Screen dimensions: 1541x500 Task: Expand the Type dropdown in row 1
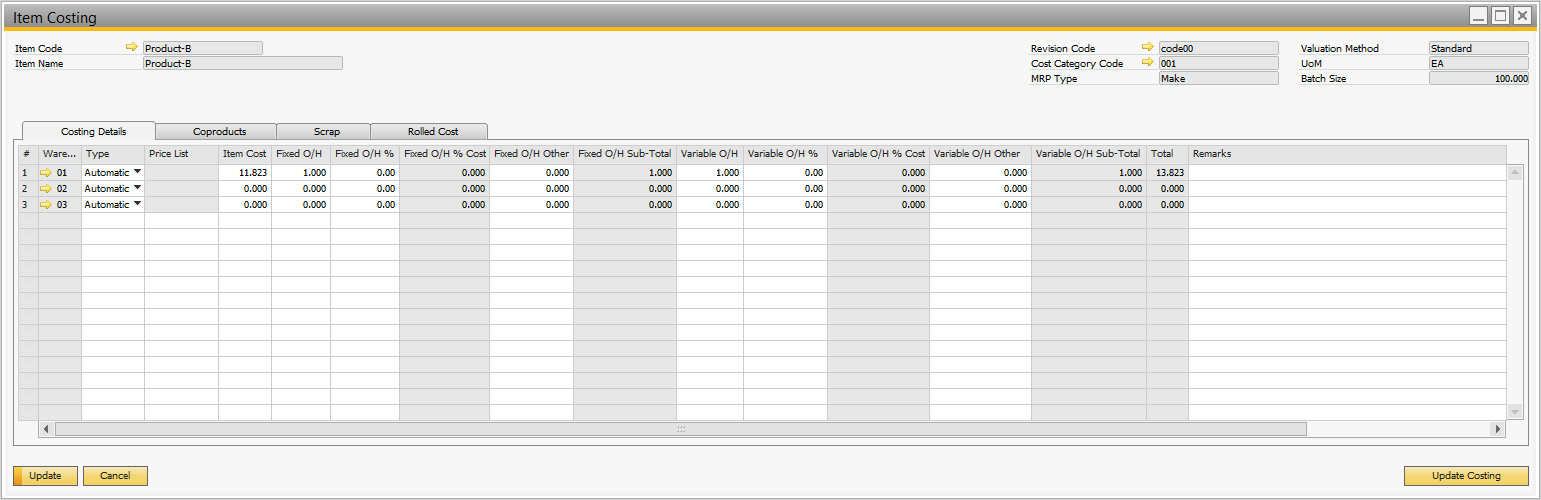(x=137, y=172)
